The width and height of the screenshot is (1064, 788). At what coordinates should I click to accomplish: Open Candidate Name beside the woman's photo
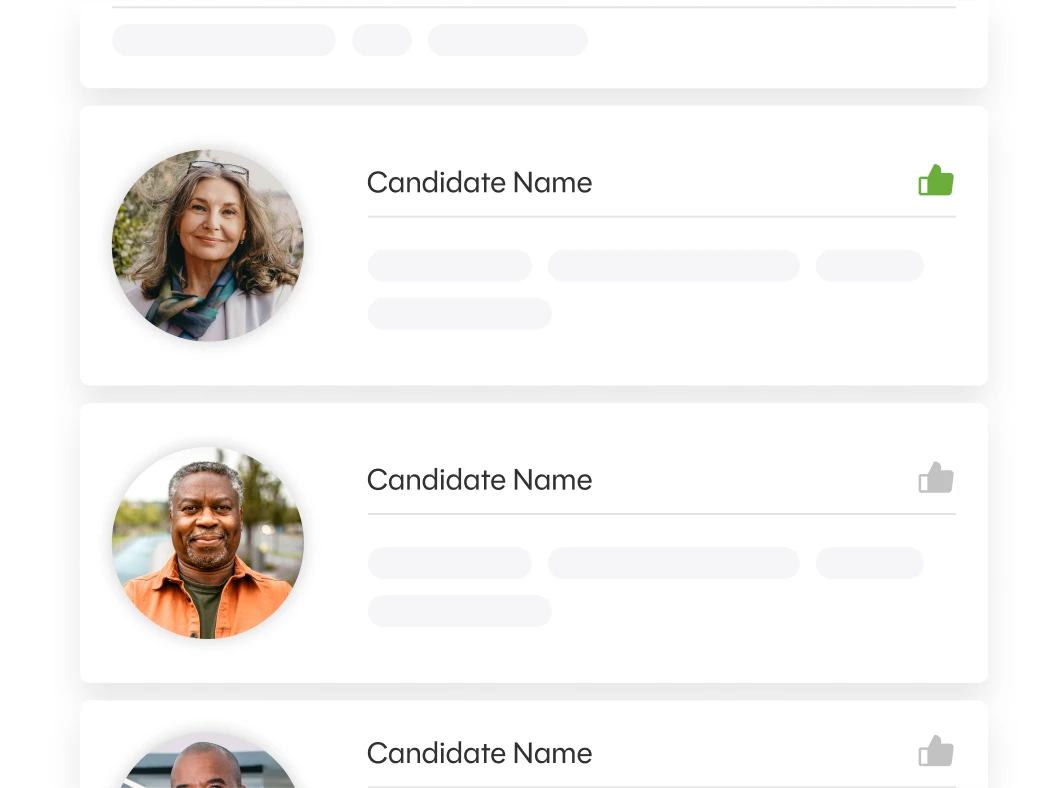(479, 183)
